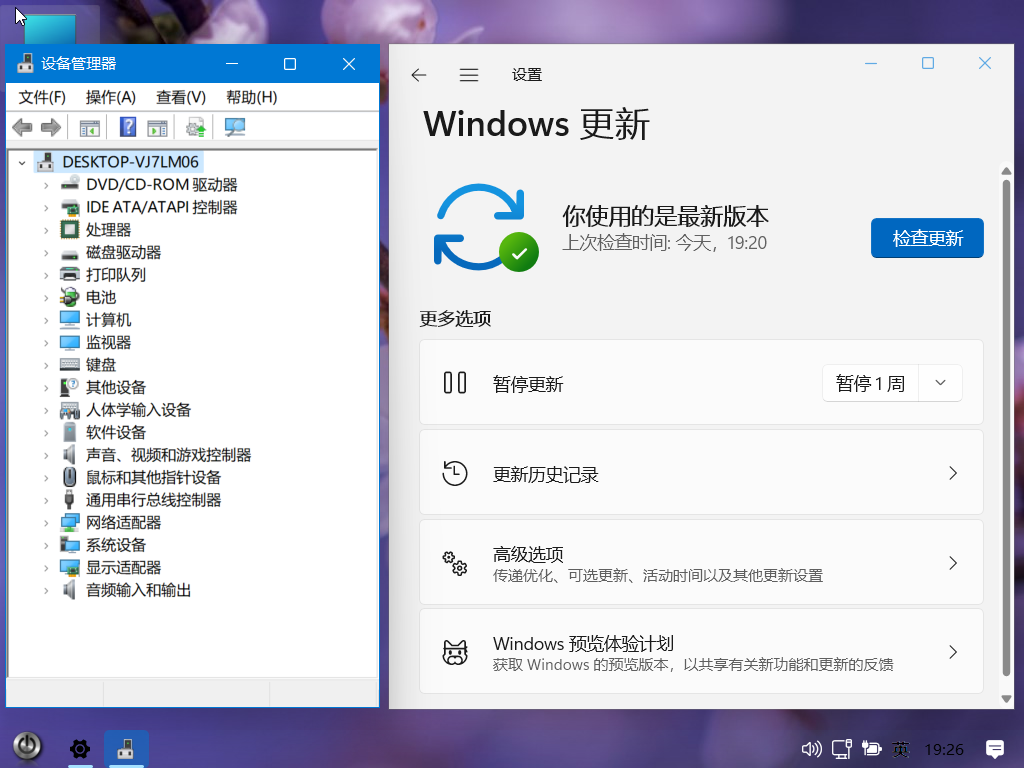Viewport: 1024px width, 768px height.
Task: Click the Device Manager taskbar icon
Action: (125, 748)
